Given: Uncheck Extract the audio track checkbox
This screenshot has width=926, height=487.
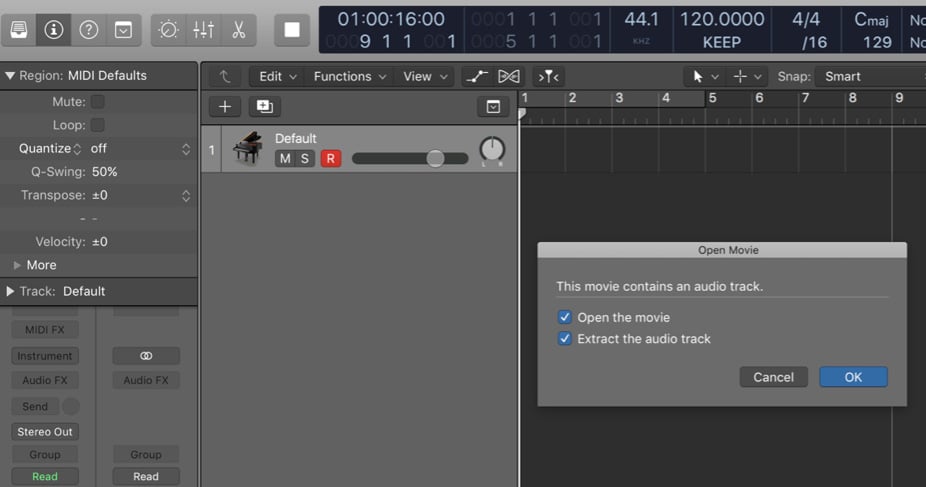Looking at the screenshot, I should coord(565,338).
